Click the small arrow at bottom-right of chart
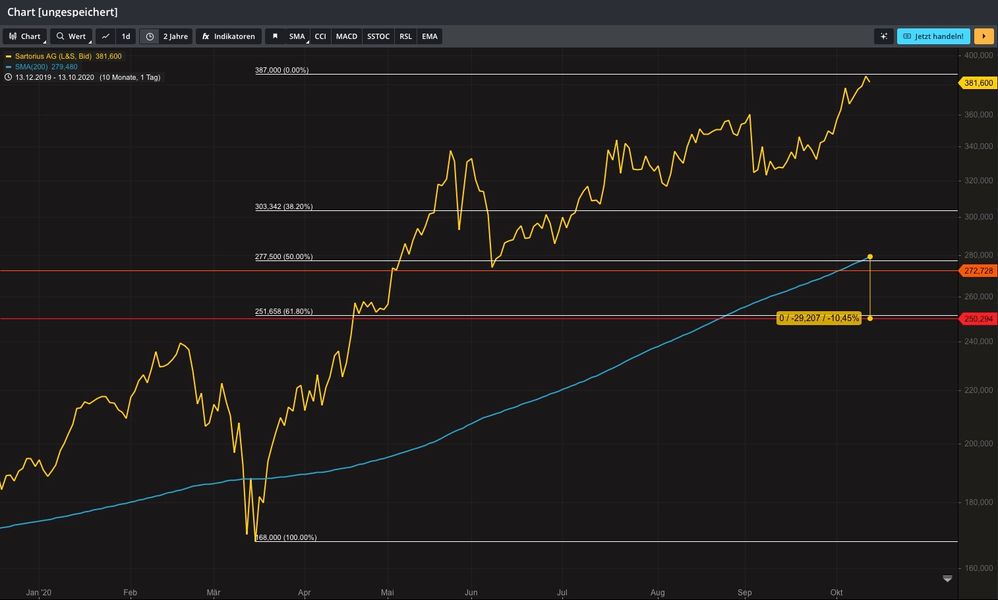Viewport: 998px width, 600px height. coord(947,579)
